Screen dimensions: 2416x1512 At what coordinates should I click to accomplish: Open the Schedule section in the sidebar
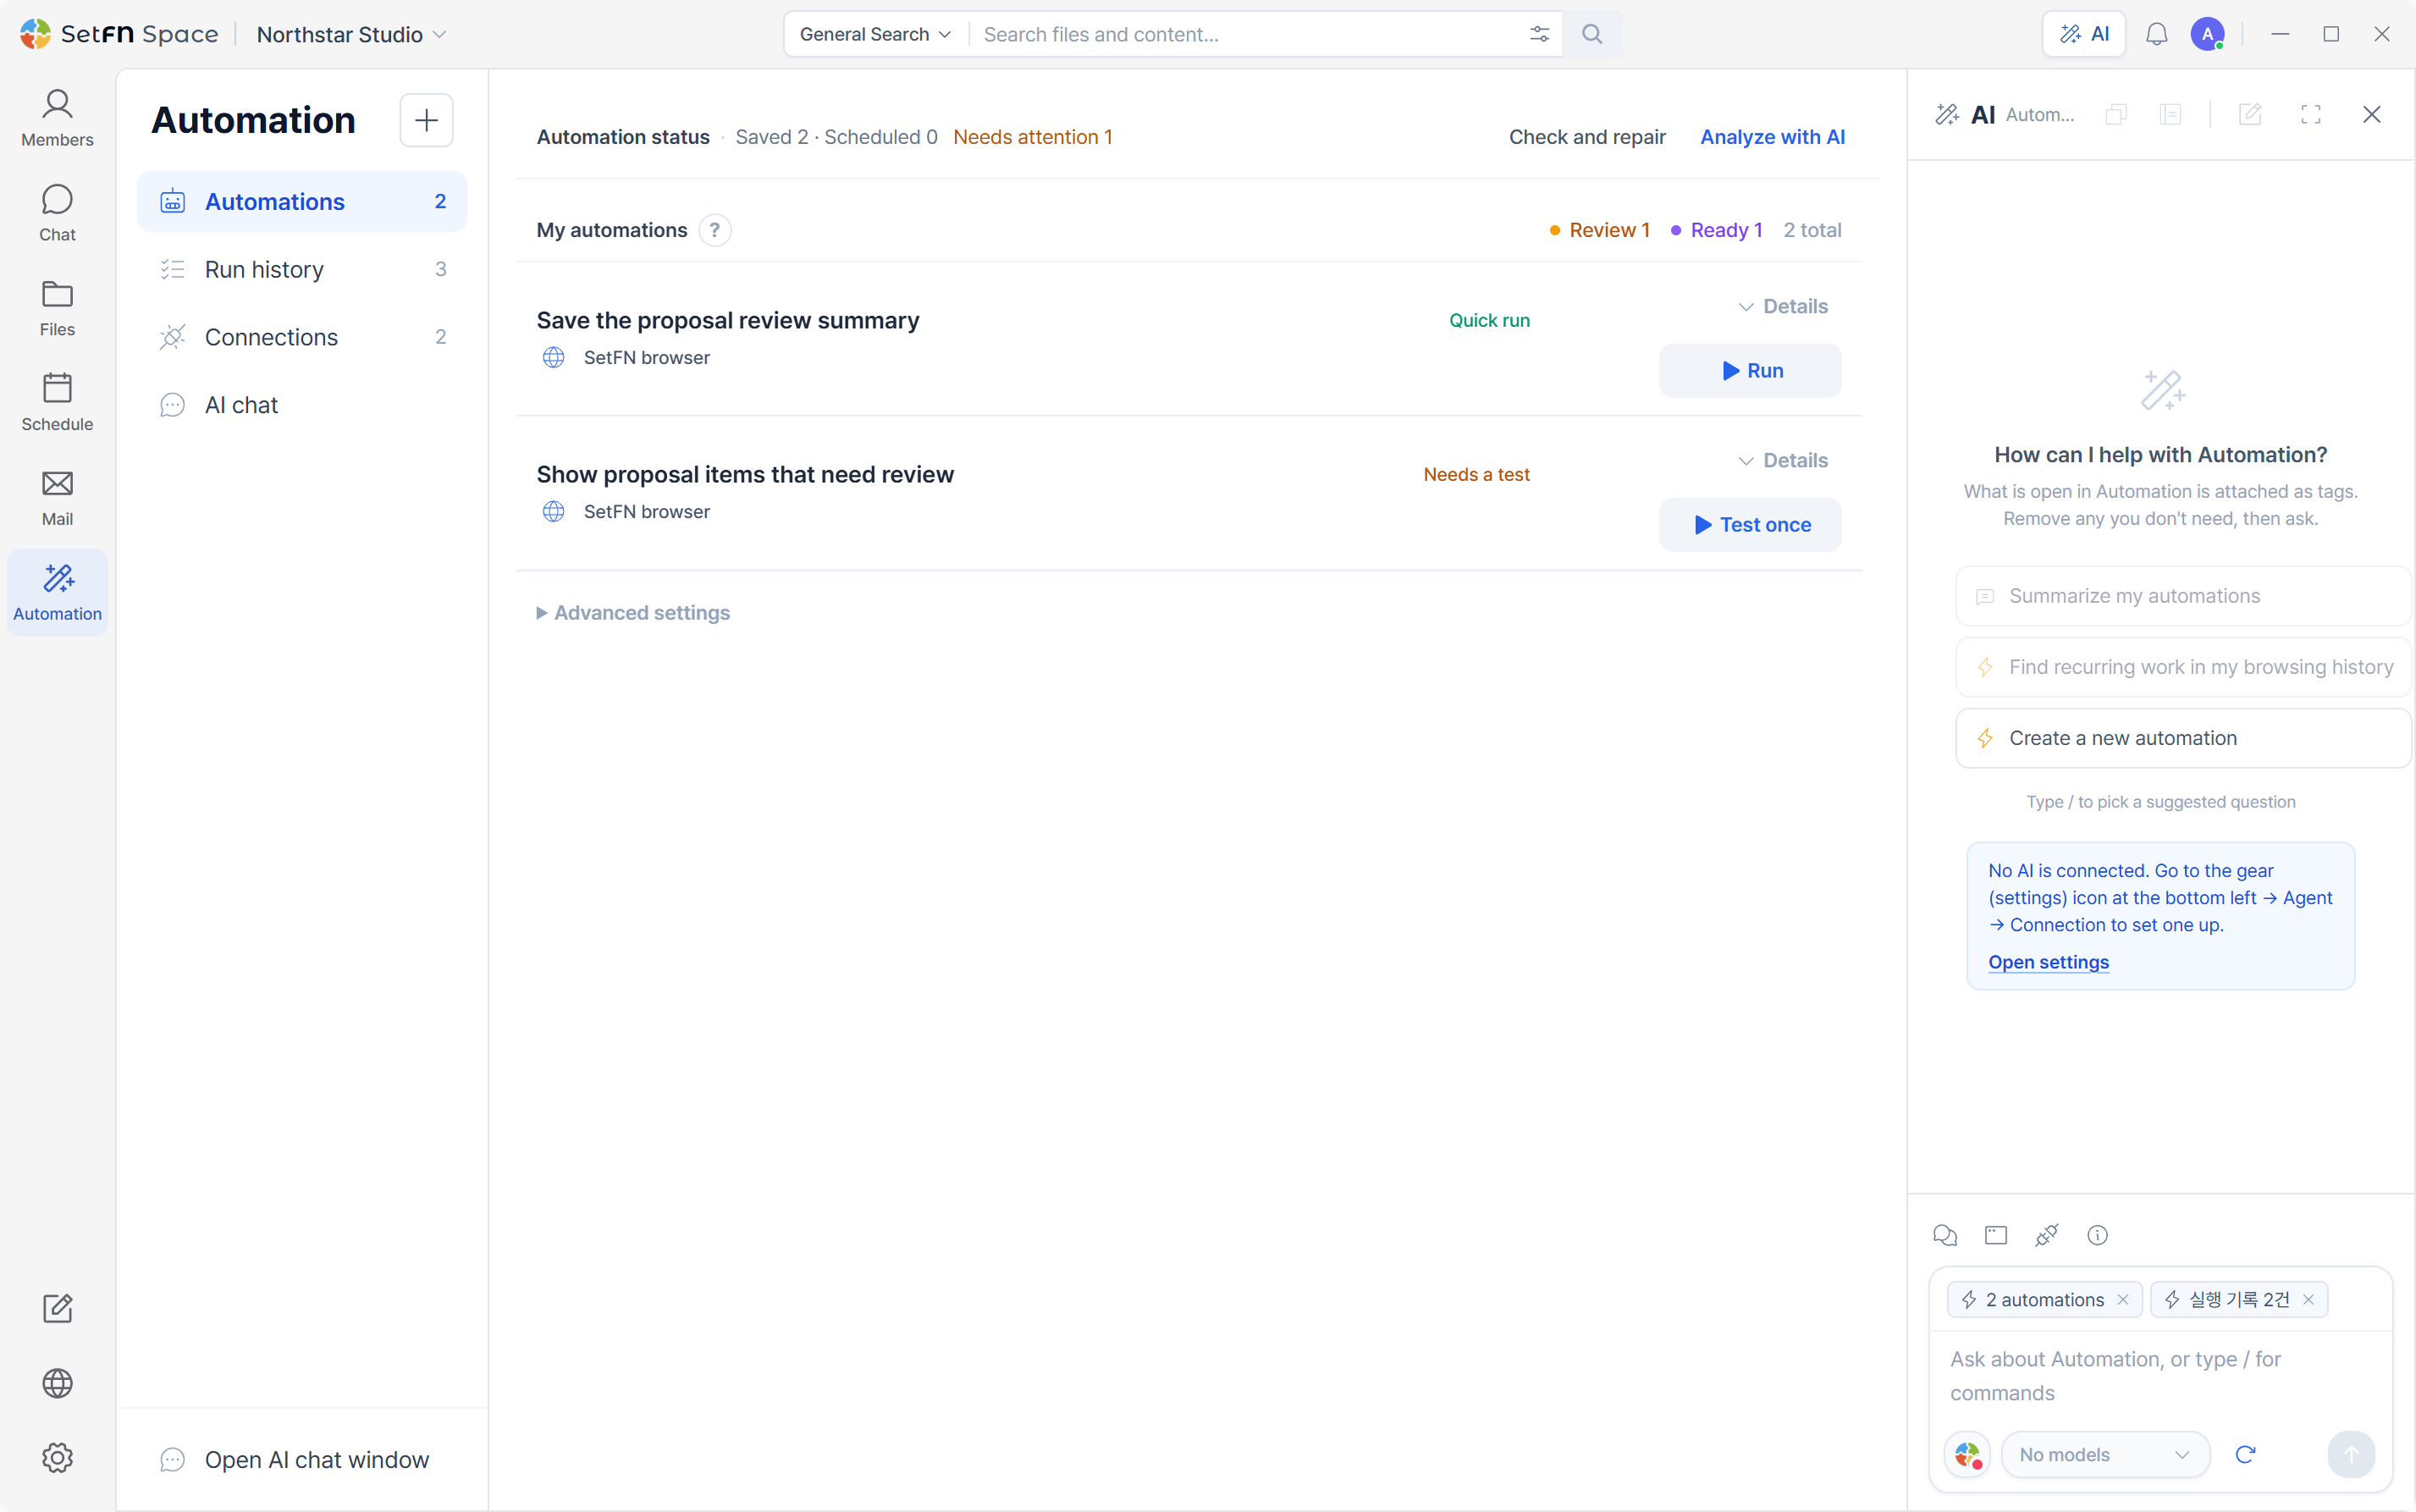tap(57, 403)
